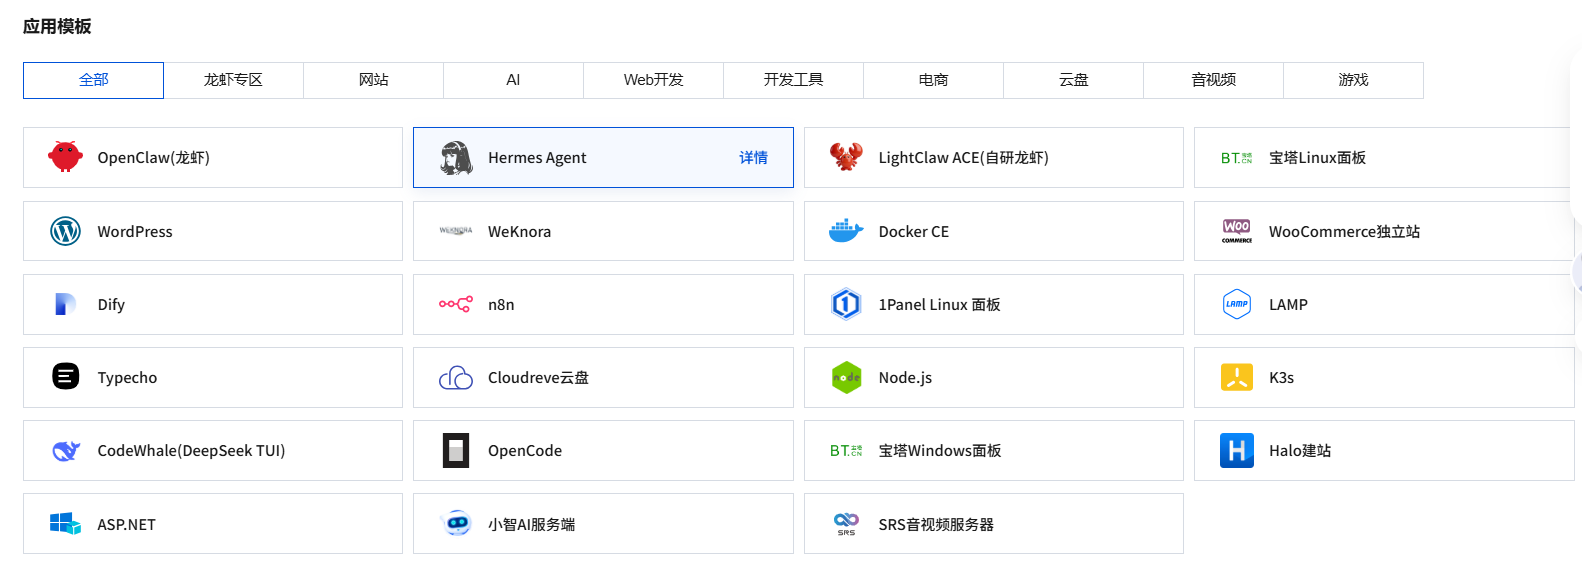Click the WeKnora logo icon

[456, 231]
